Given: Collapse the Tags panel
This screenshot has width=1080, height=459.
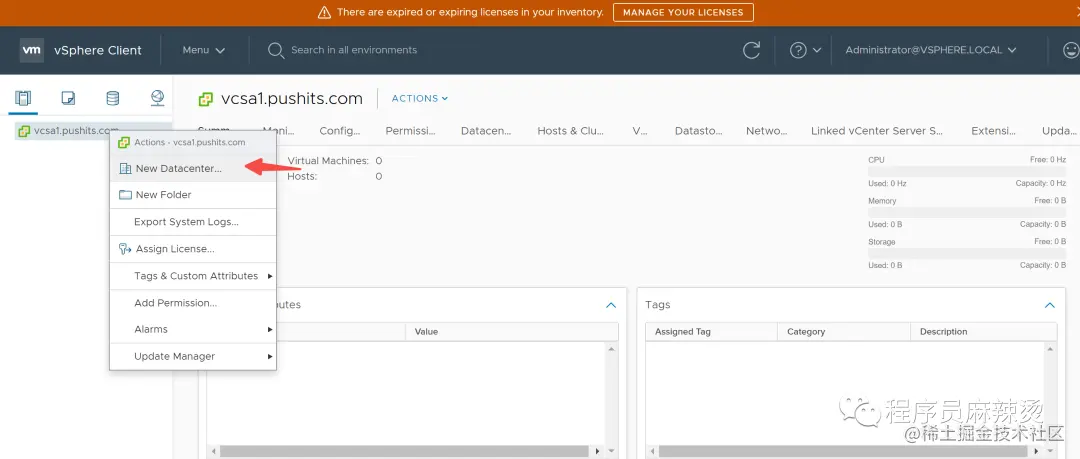Looking at the screenshot, I should pyautogui.click(x=1049, y=305).
